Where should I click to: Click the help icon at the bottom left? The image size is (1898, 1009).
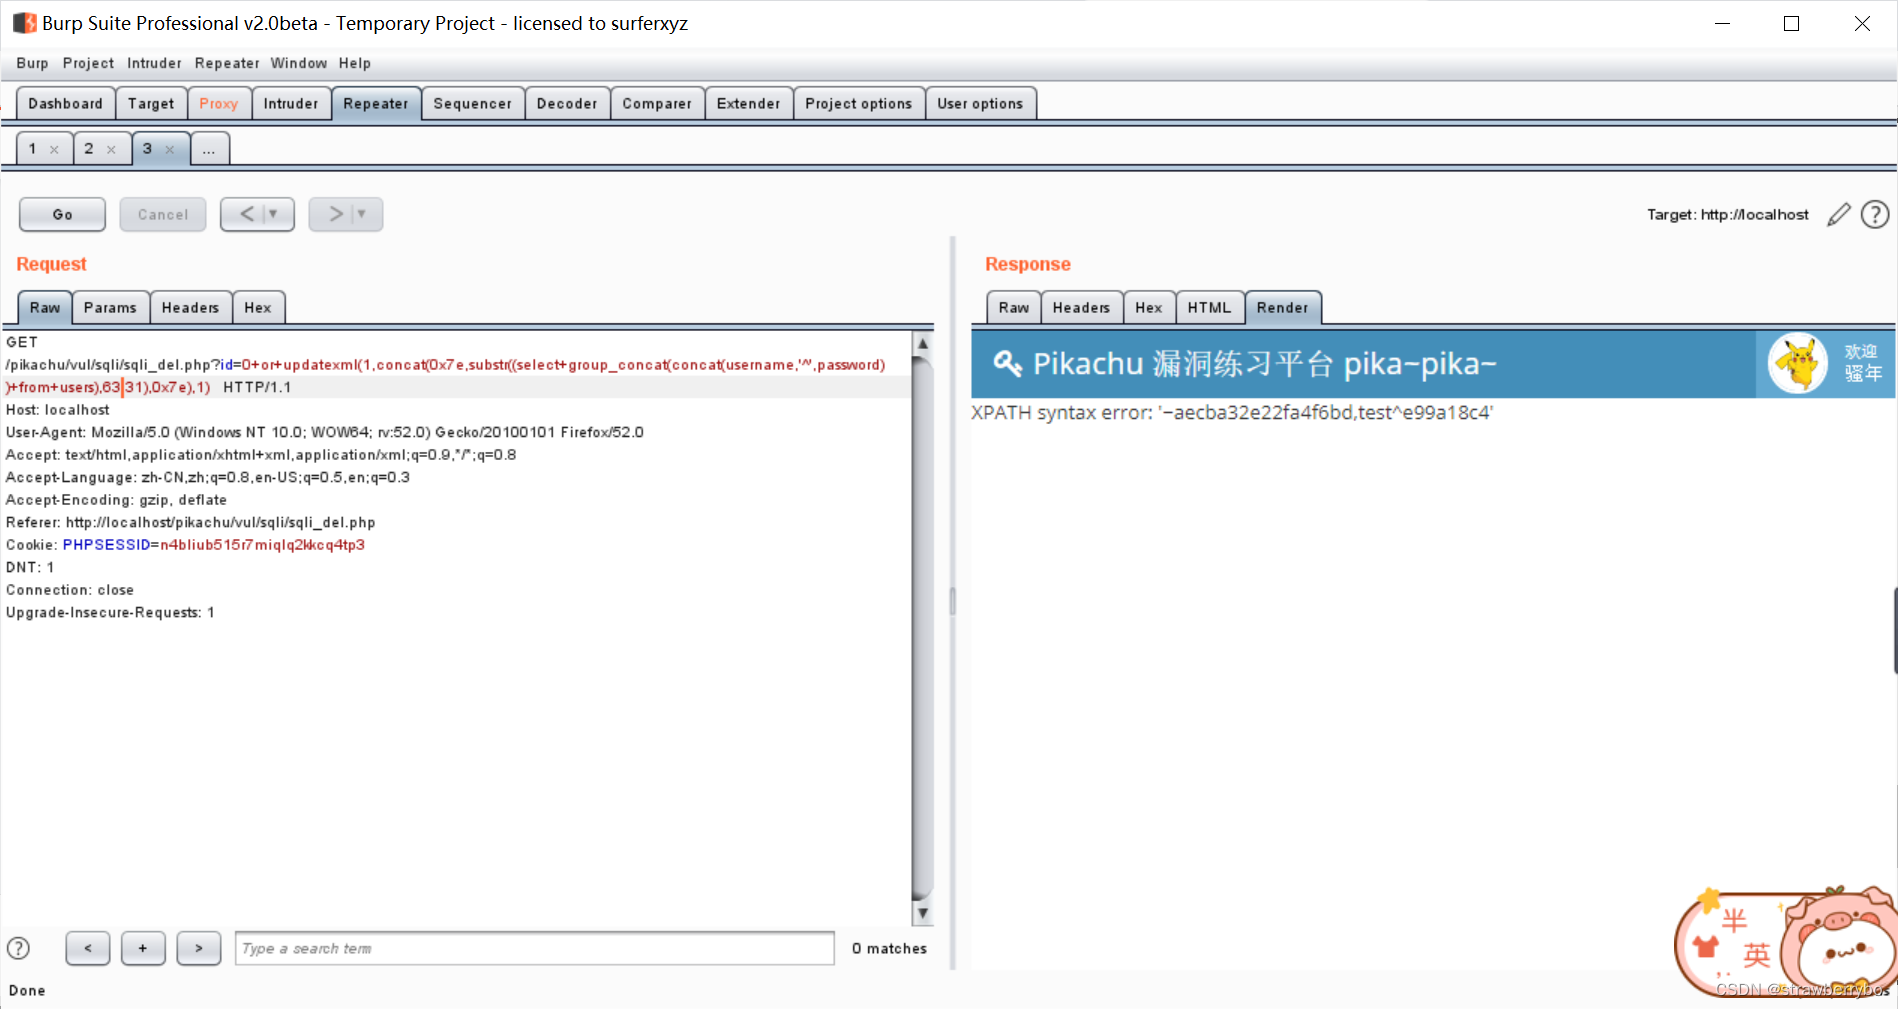18,948
